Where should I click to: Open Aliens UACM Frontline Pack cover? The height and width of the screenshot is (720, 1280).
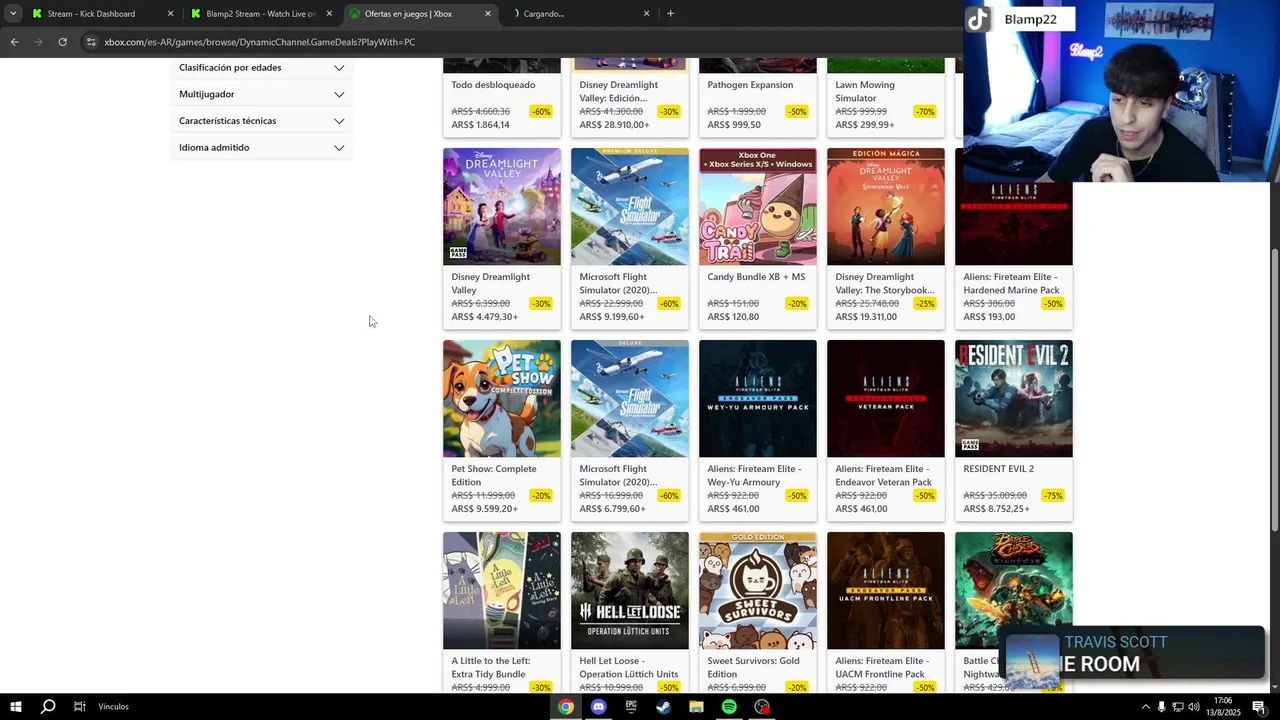[x=886, y=591]
